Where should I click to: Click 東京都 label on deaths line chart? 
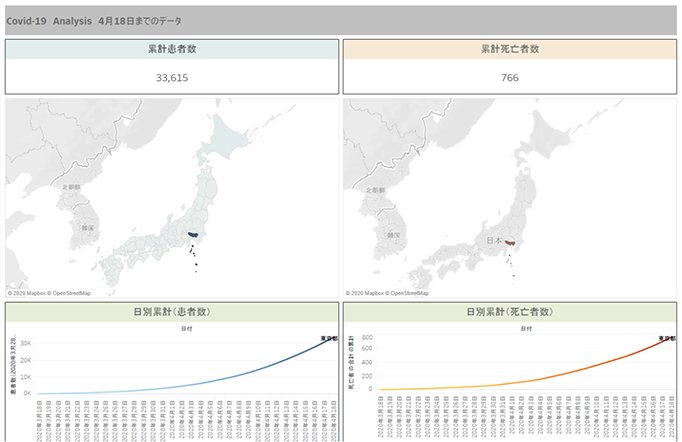(x=667, y=339)
